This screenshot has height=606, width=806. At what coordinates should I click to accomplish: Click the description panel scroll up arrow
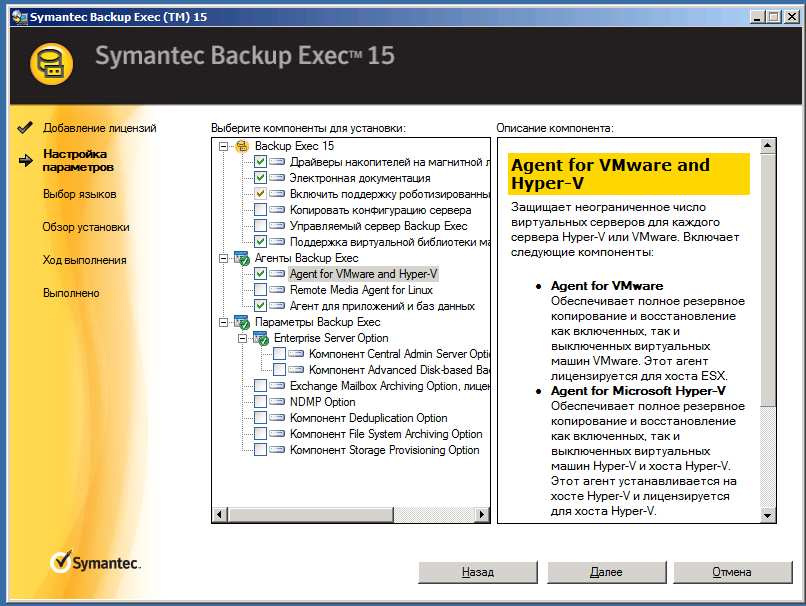767,145
